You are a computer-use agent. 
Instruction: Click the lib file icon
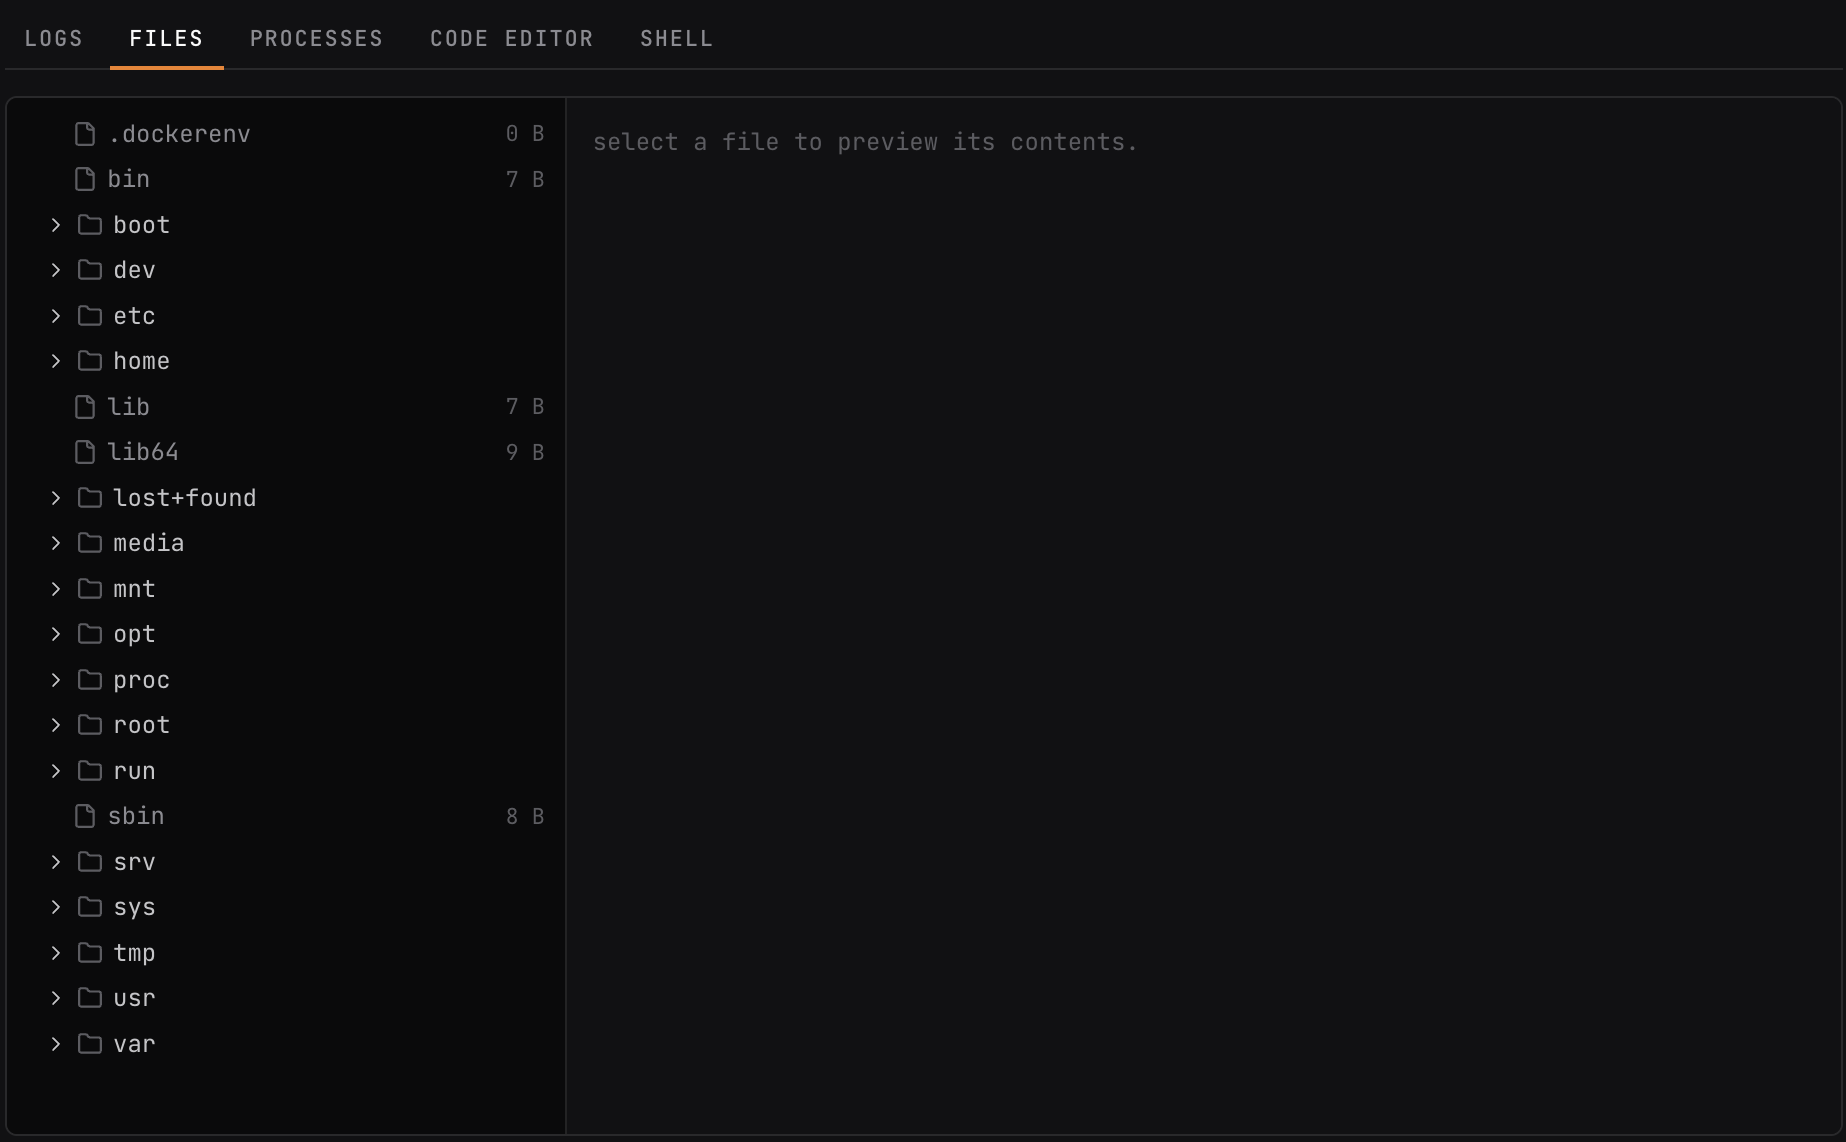click(x=85, y=407)
